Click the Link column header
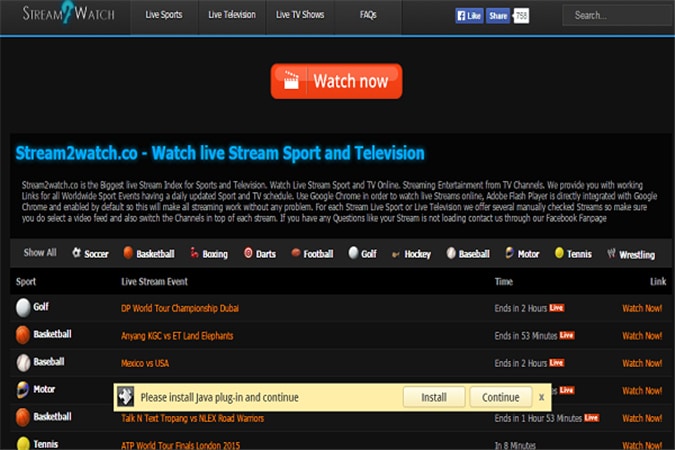This screenshot has height=450, width=675. click(x=658, y=282)
